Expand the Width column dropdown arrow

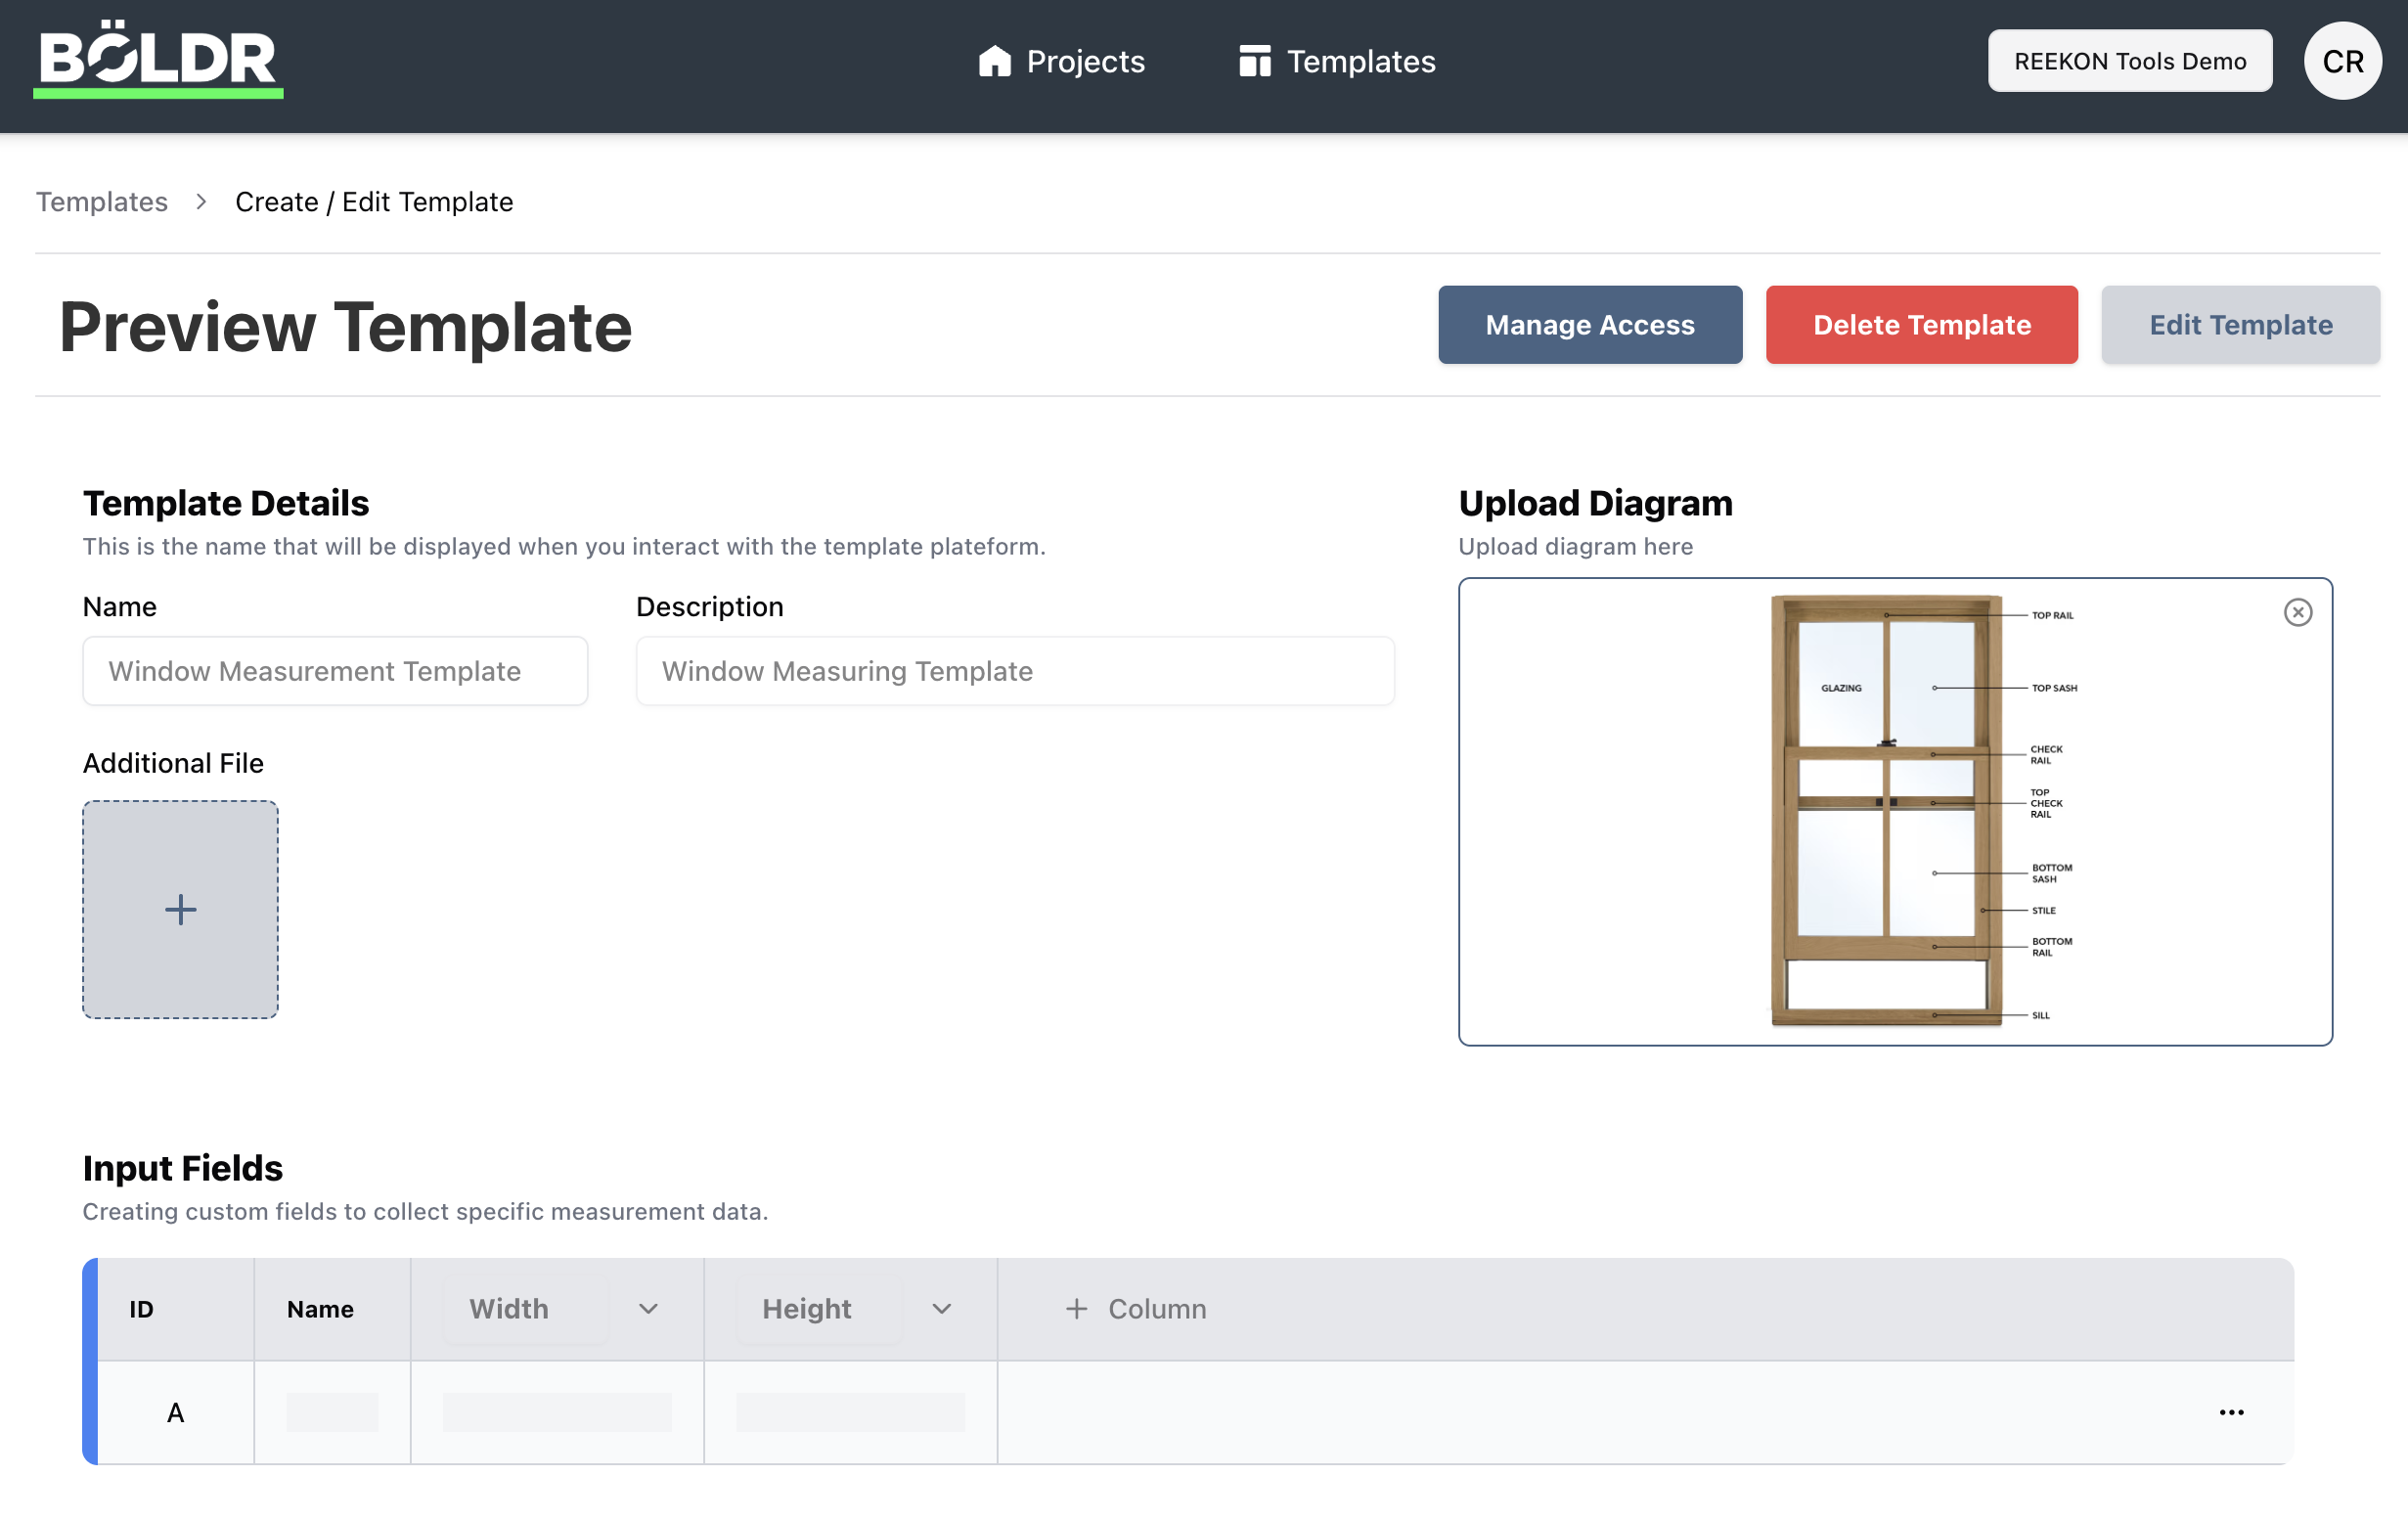[x=648, y=1308]
